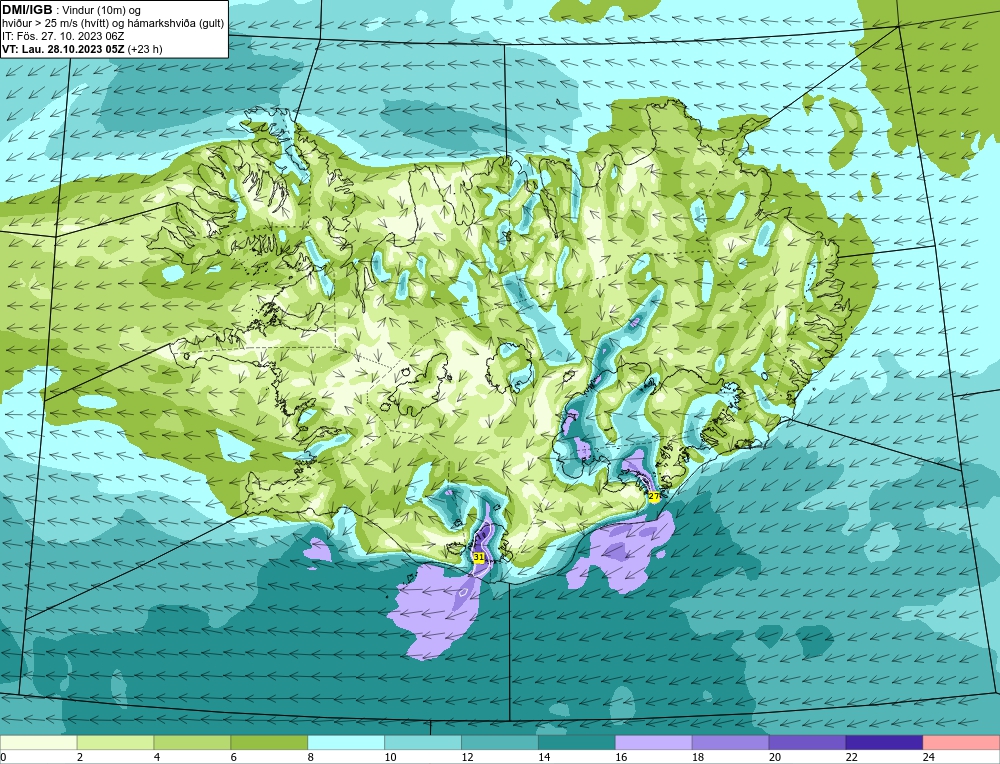Click the 'IT: Fös. 27. 10. 2023 06Z' line
This screenshot has width=1000, height=764.
coord(63,36)
